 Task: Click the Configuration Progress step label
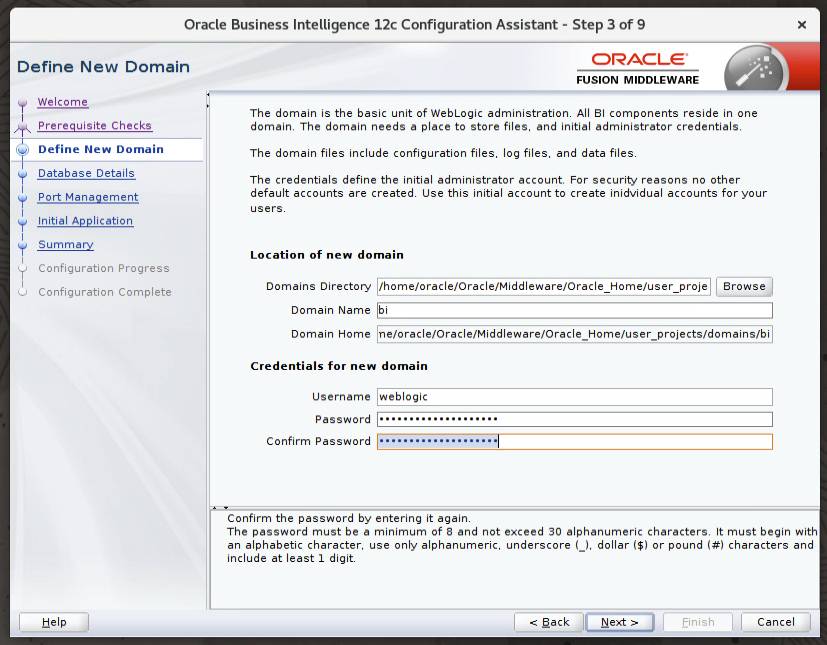[103, 268]
